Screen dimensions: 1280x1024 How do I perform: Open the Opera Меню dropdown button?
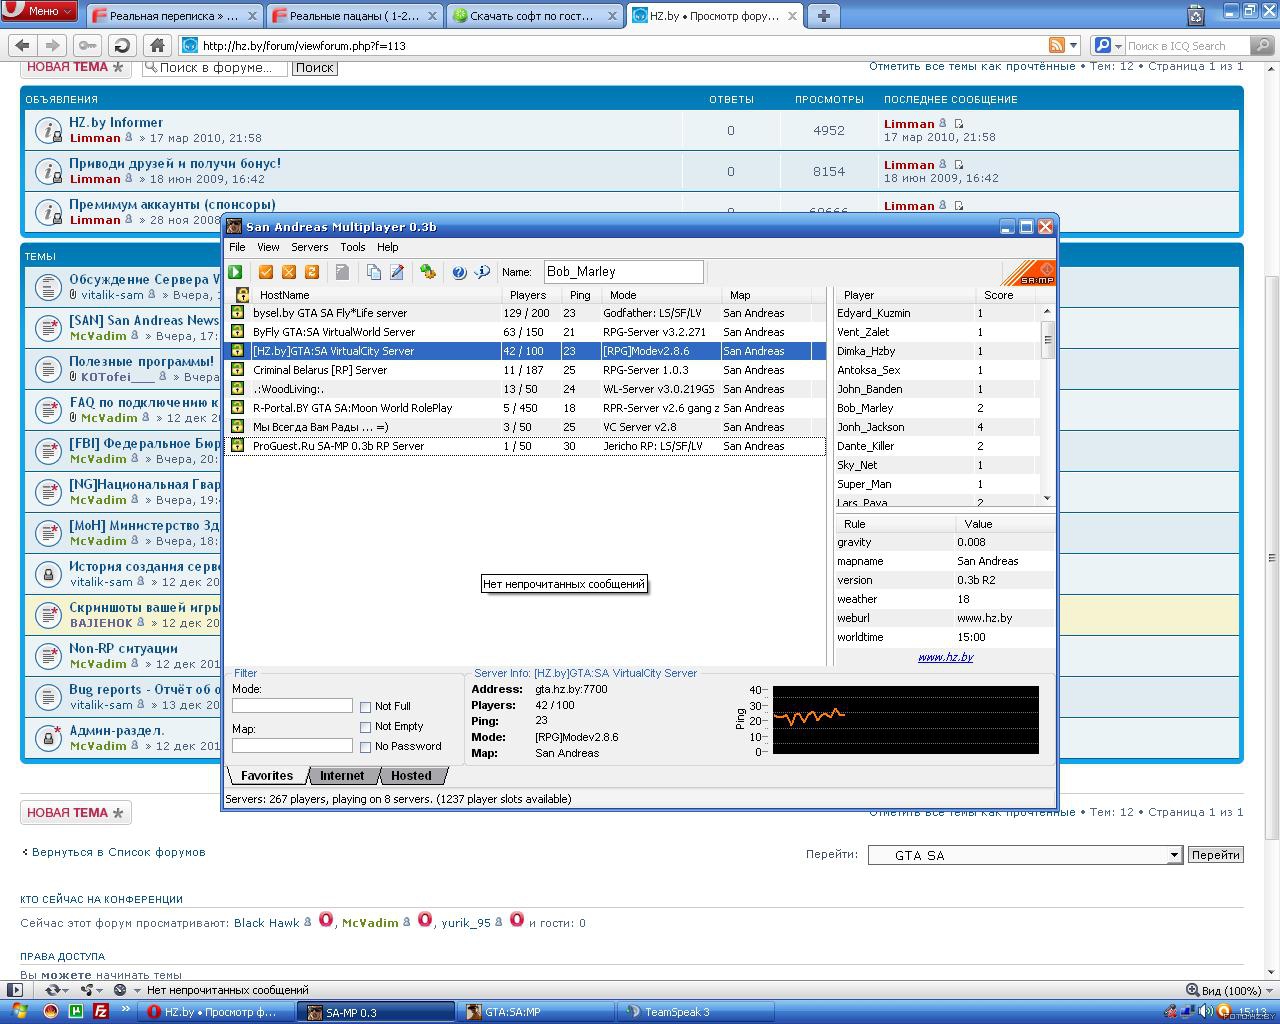[x=40, y=11]
